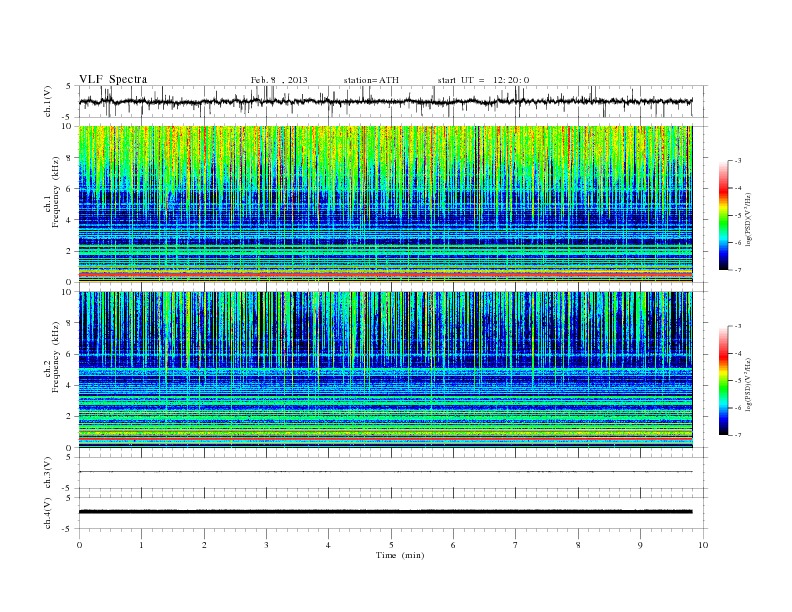Image resolution: width=792 pixels, height=612 pixels.
Task: Click the time axis tick label "9"
Action: pyautogui.click(x=640, y=545)
